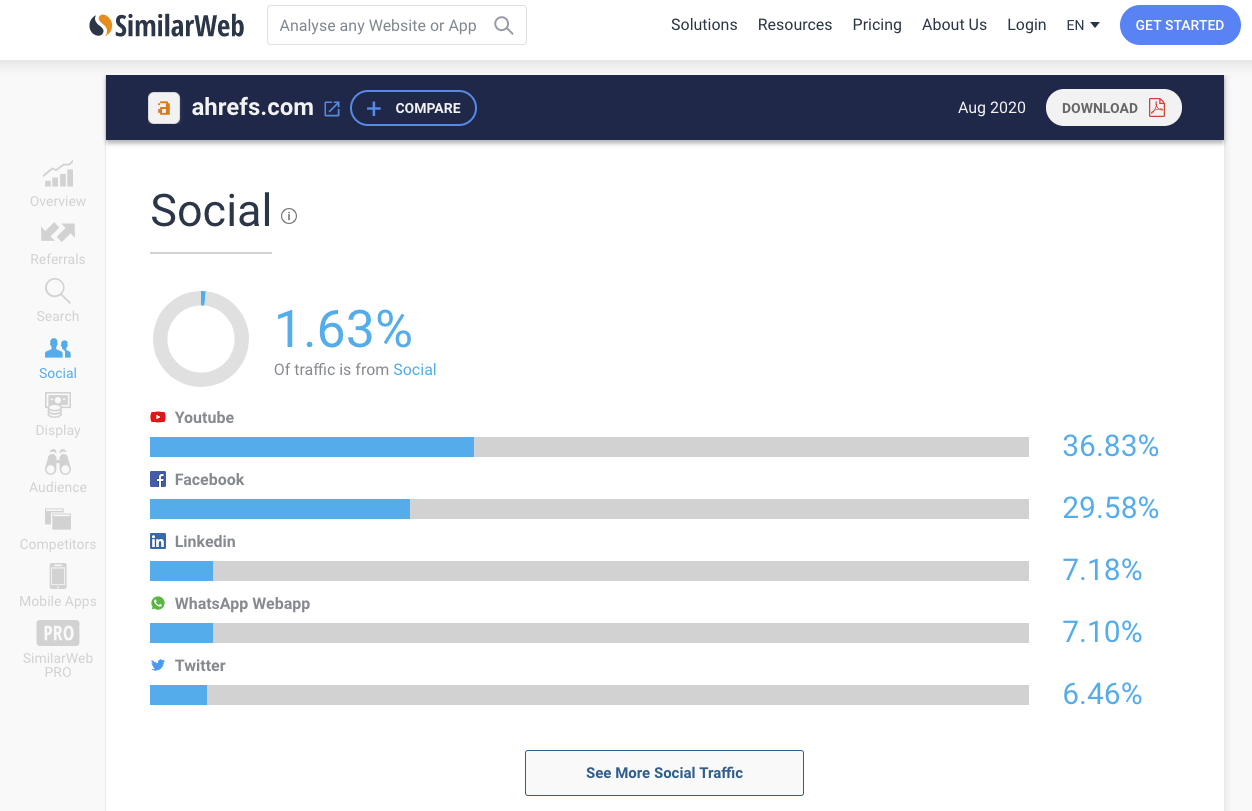Open ahrefs.com external link icon
Image resolution: width=1252 pixels, height=811 pixels.
point(332,109)
